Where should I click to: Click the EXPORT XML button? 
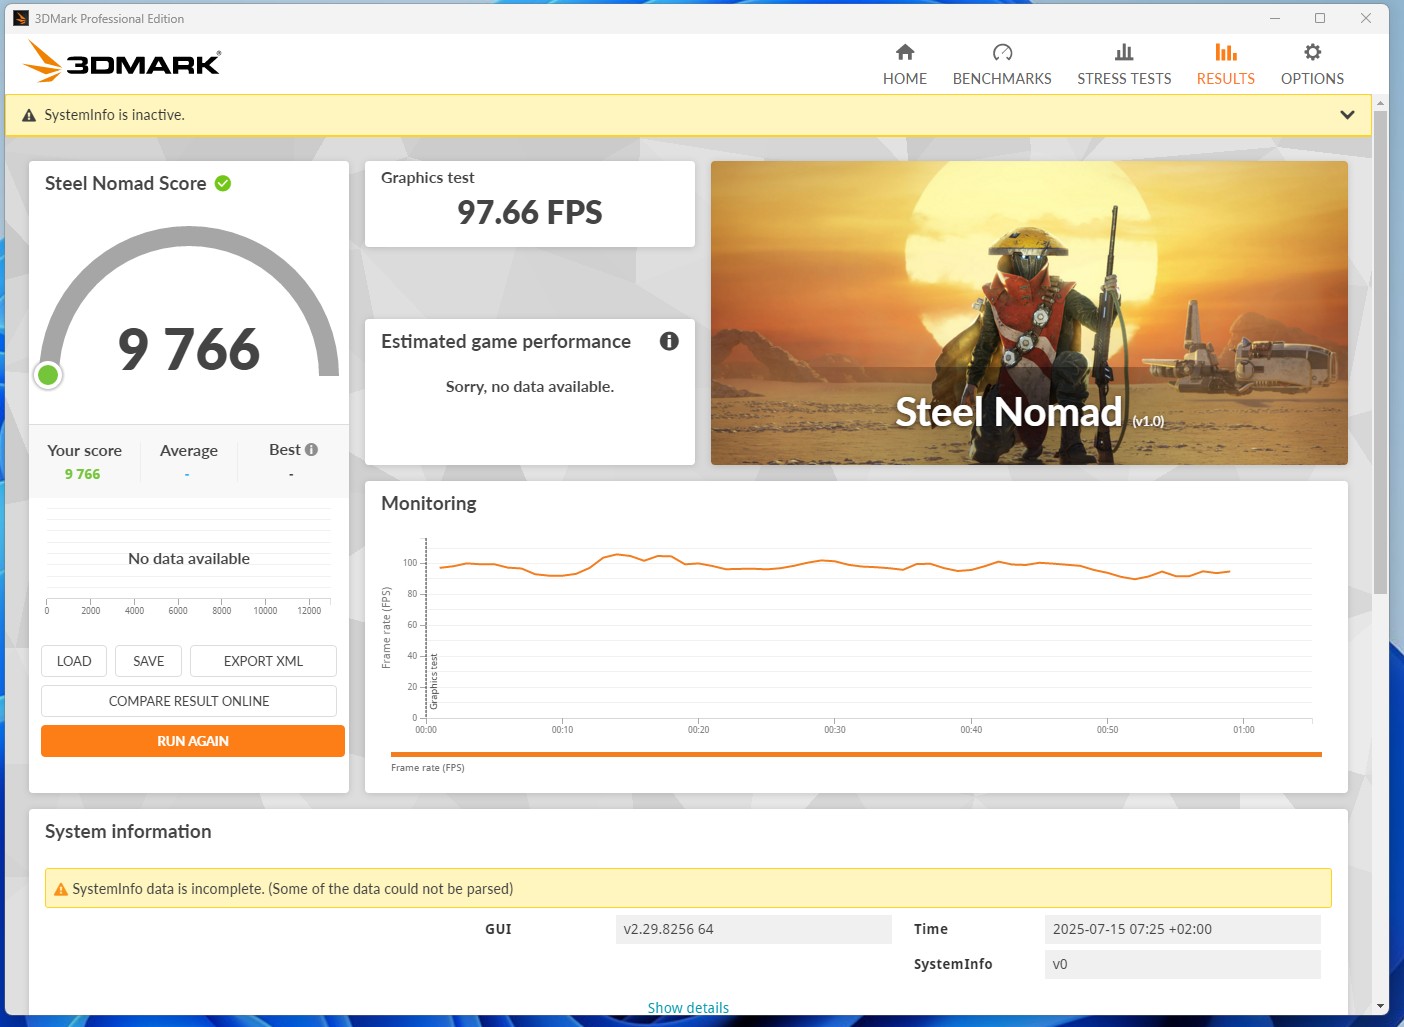[x=263, y=661]
